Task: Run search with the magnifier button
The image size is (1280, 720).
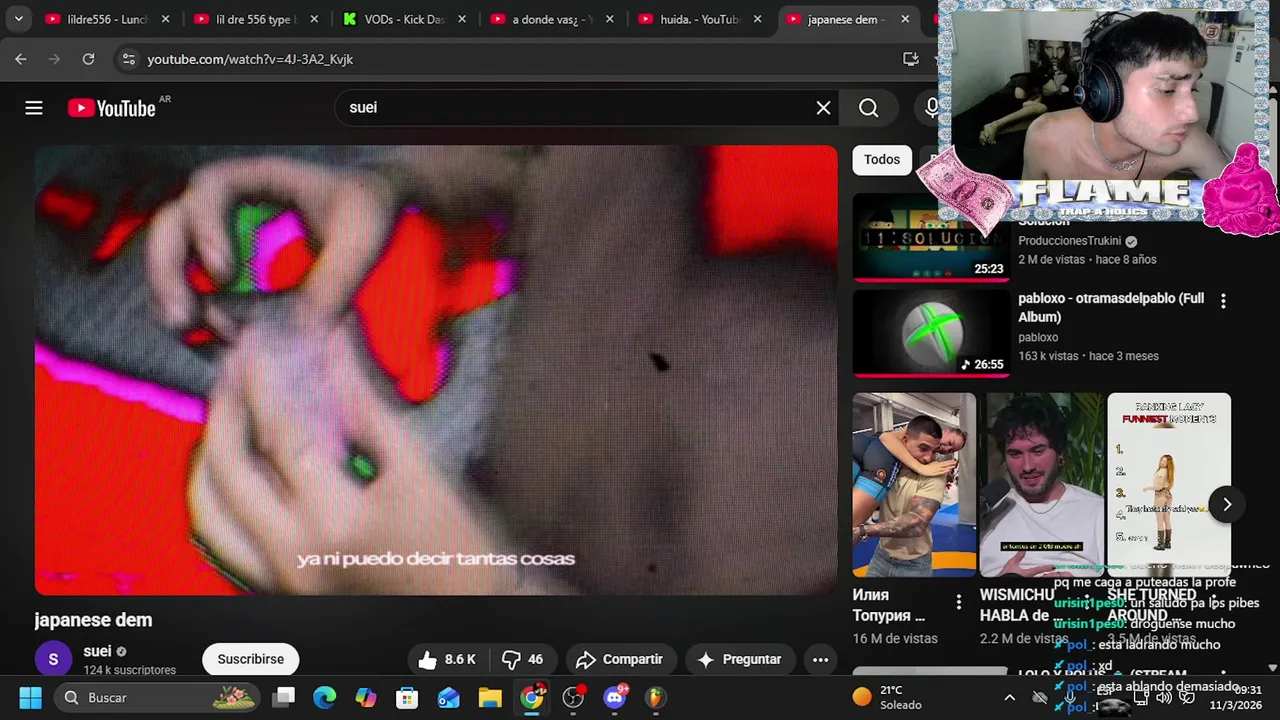Action: tap(869, 108)
